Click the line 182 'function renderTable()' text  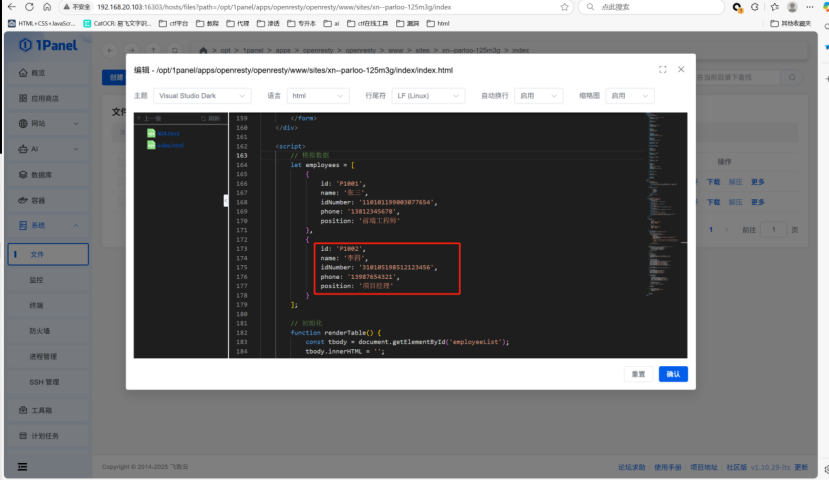pyautogui.click(x=335, y=333)
